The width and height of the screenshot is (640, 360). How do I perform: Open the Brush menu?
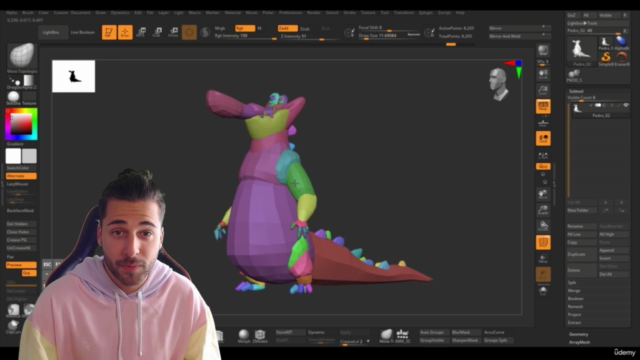coord(28,13)
